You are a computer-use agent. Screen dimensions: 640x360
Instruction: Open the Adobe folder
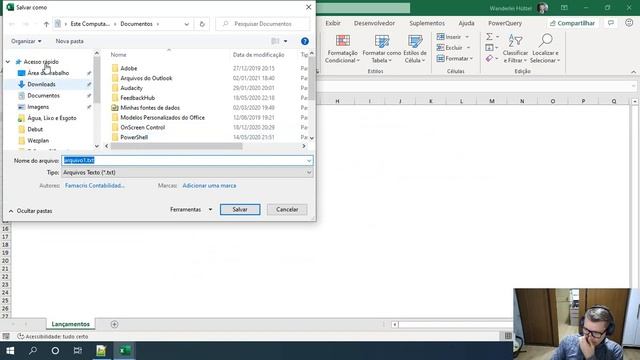[129, 68]
